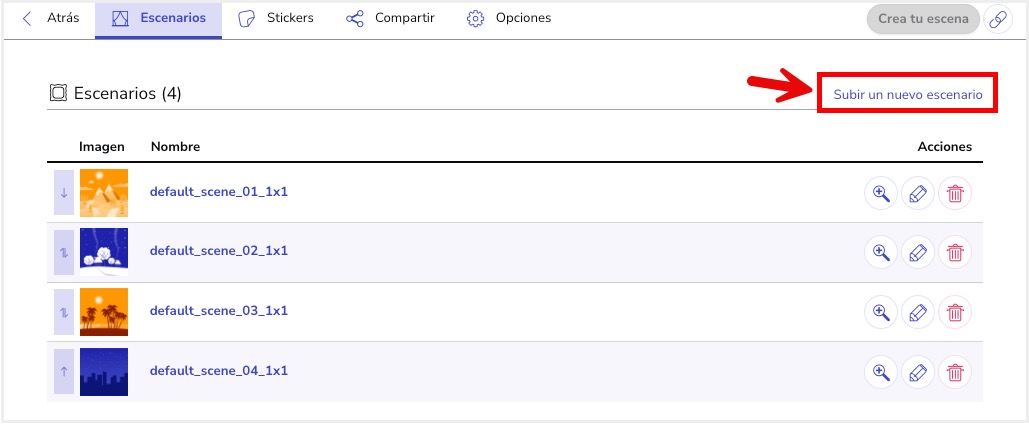This screenshot has height=424, width=1029.
Task: Edit default_scene_02_1x1 with pencil icon
Action: (x=917, y=253)
